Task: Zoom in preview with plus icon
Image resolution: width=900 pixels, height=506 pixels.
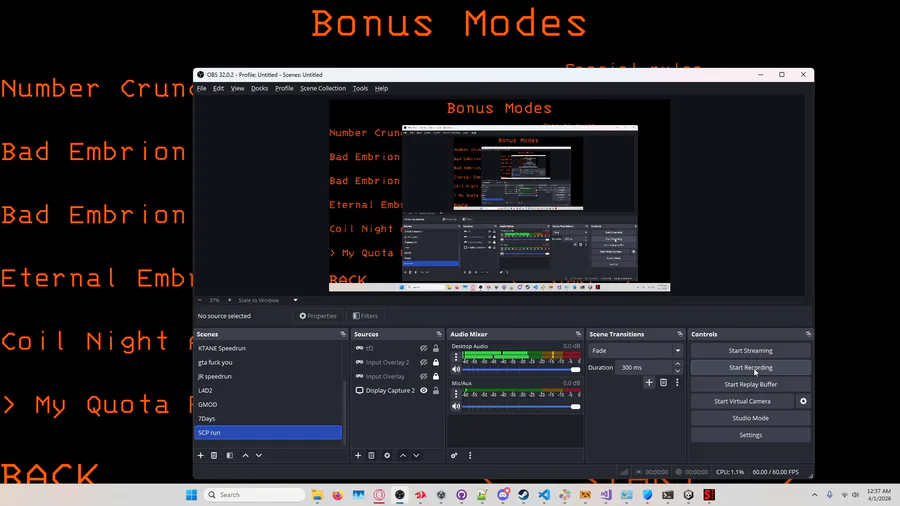Action: tap(230, 300)
